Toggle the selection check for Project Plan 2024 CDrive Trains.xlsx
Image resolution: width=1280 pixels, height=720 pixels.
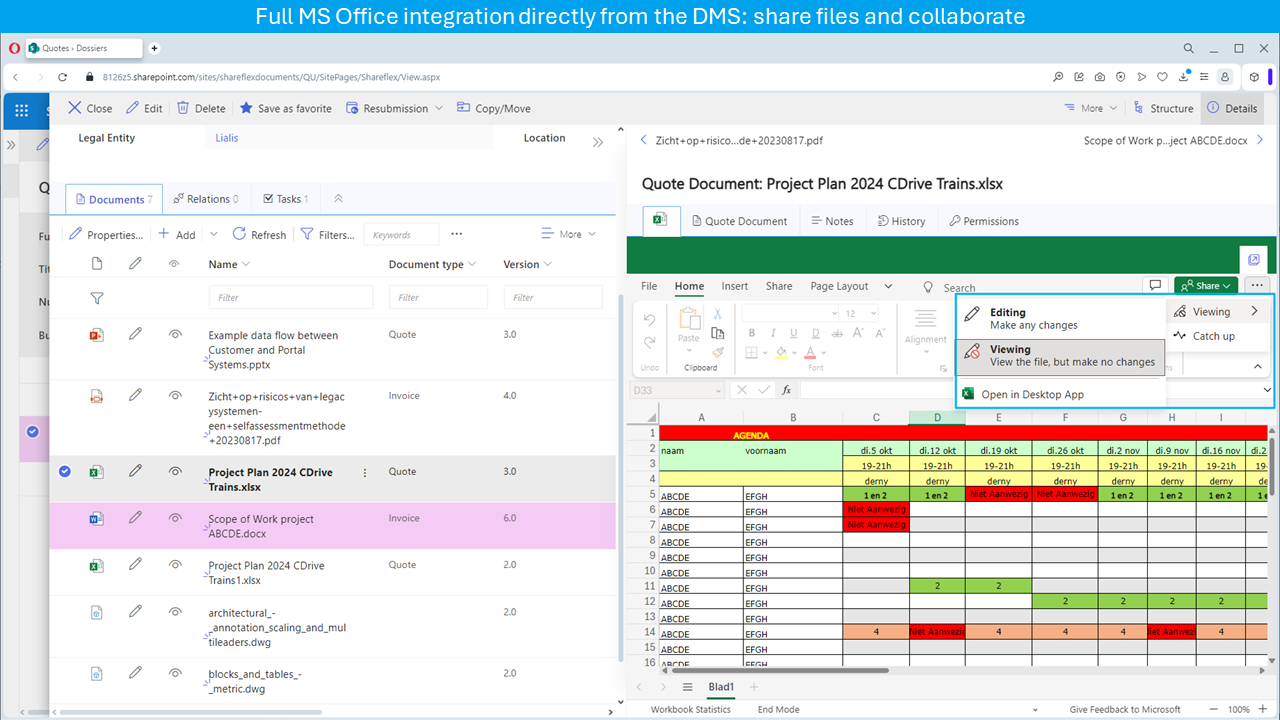point(65,471)
